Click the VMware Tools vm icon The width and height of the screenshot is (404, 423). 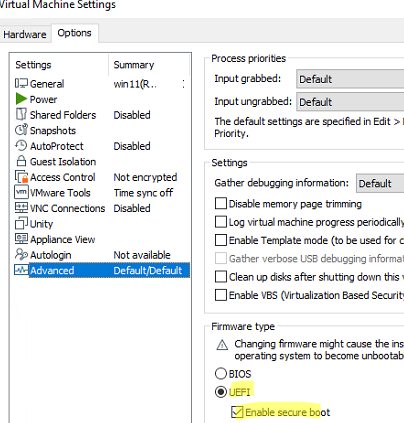click(21, 192)
